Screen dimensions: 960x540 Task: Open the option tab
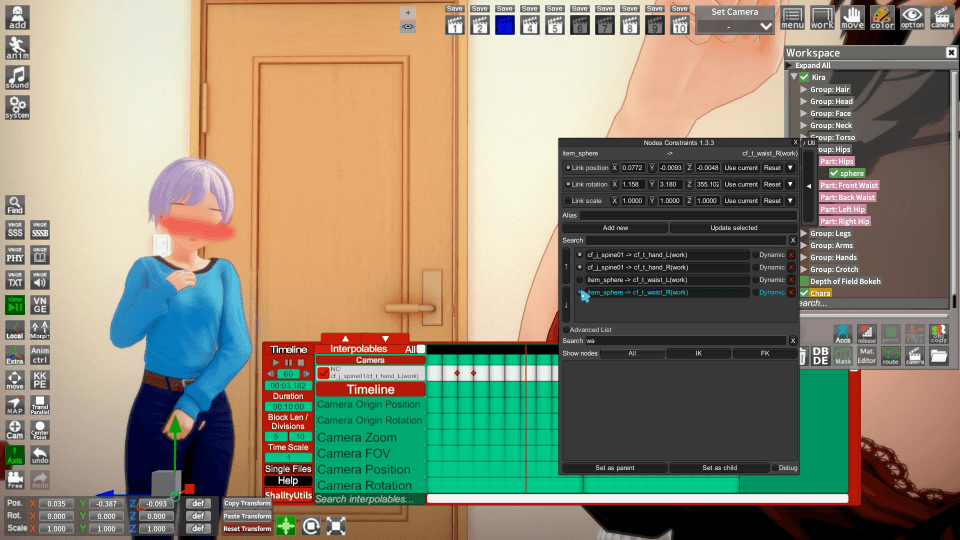(x=912, y=18)
